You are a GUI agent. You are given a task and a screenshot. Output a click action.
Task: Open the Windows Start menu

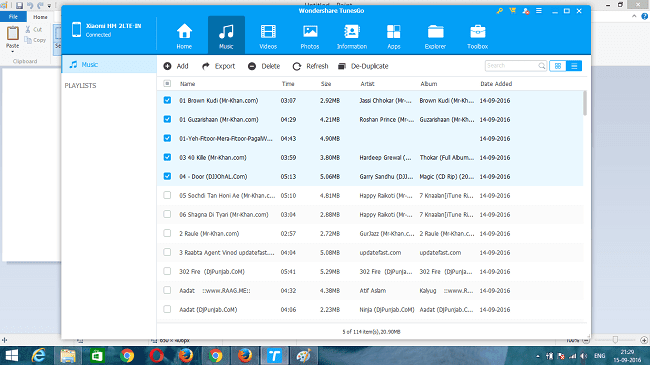point(12,356)
